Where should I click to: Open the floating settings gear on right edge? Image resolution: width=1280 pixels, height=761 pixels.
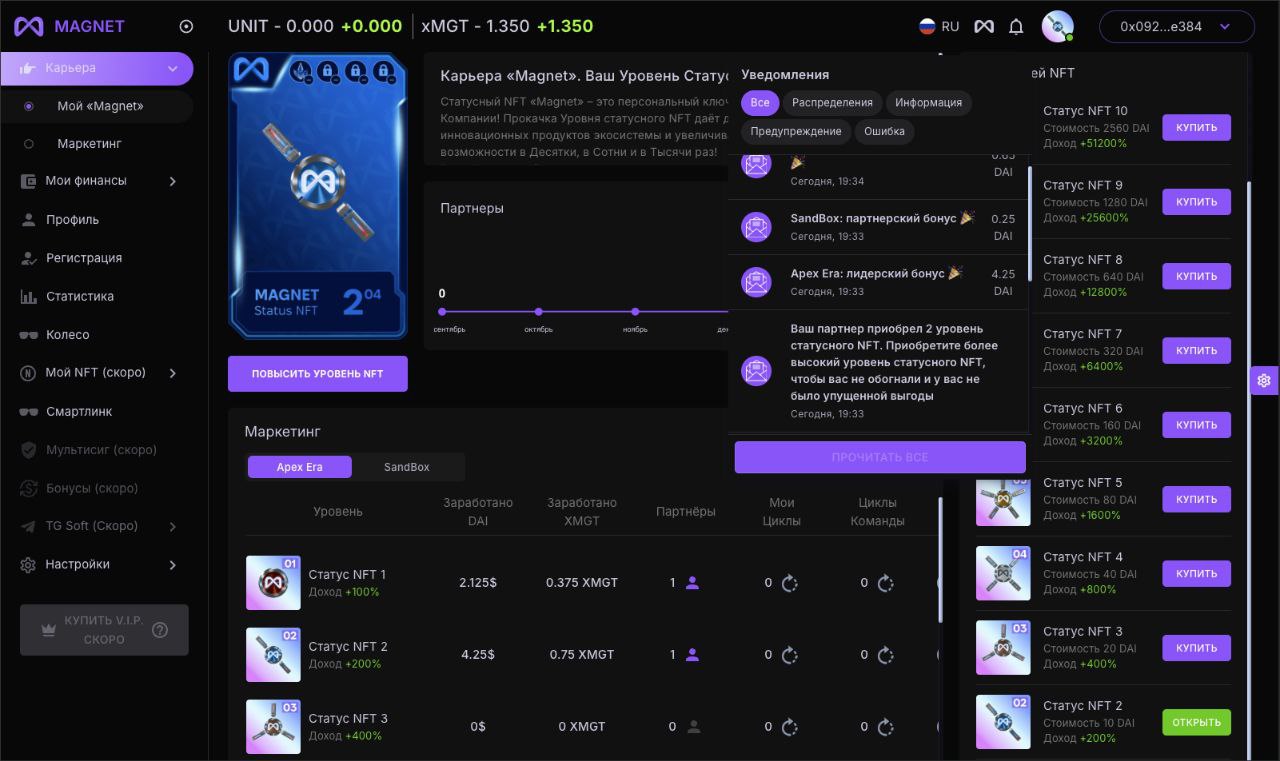pyautogui.click(x=1264, y=381)
